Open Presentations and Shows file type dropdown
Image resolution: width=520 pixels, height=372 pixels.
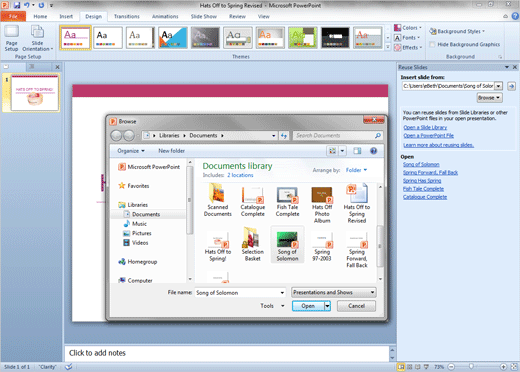pyautogui.click(x=334, y=292)
